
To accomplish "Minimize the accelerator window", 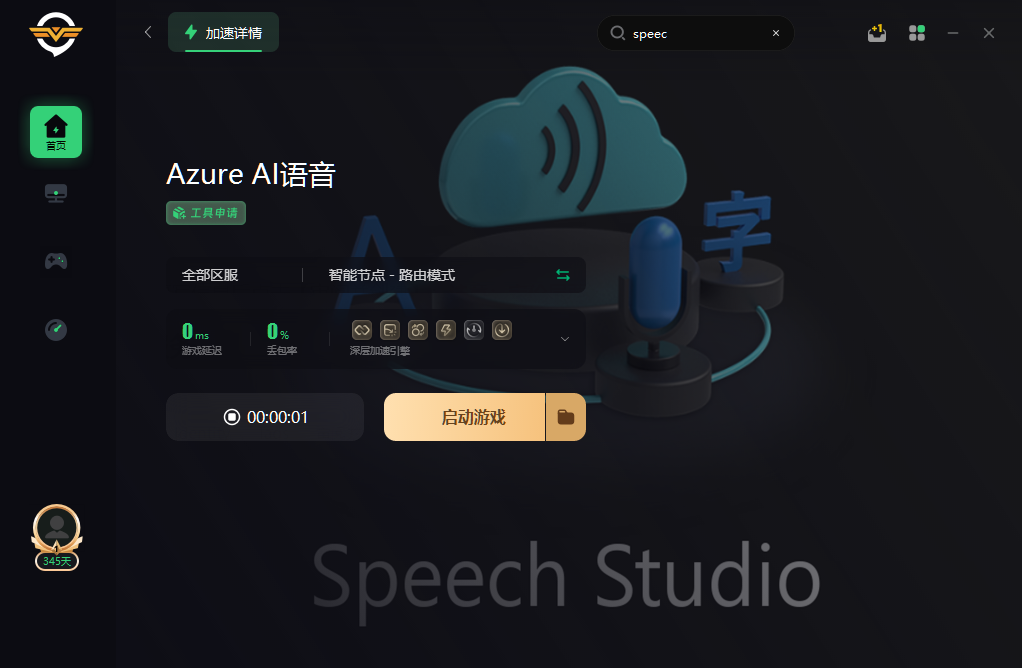I will point(953,33).
